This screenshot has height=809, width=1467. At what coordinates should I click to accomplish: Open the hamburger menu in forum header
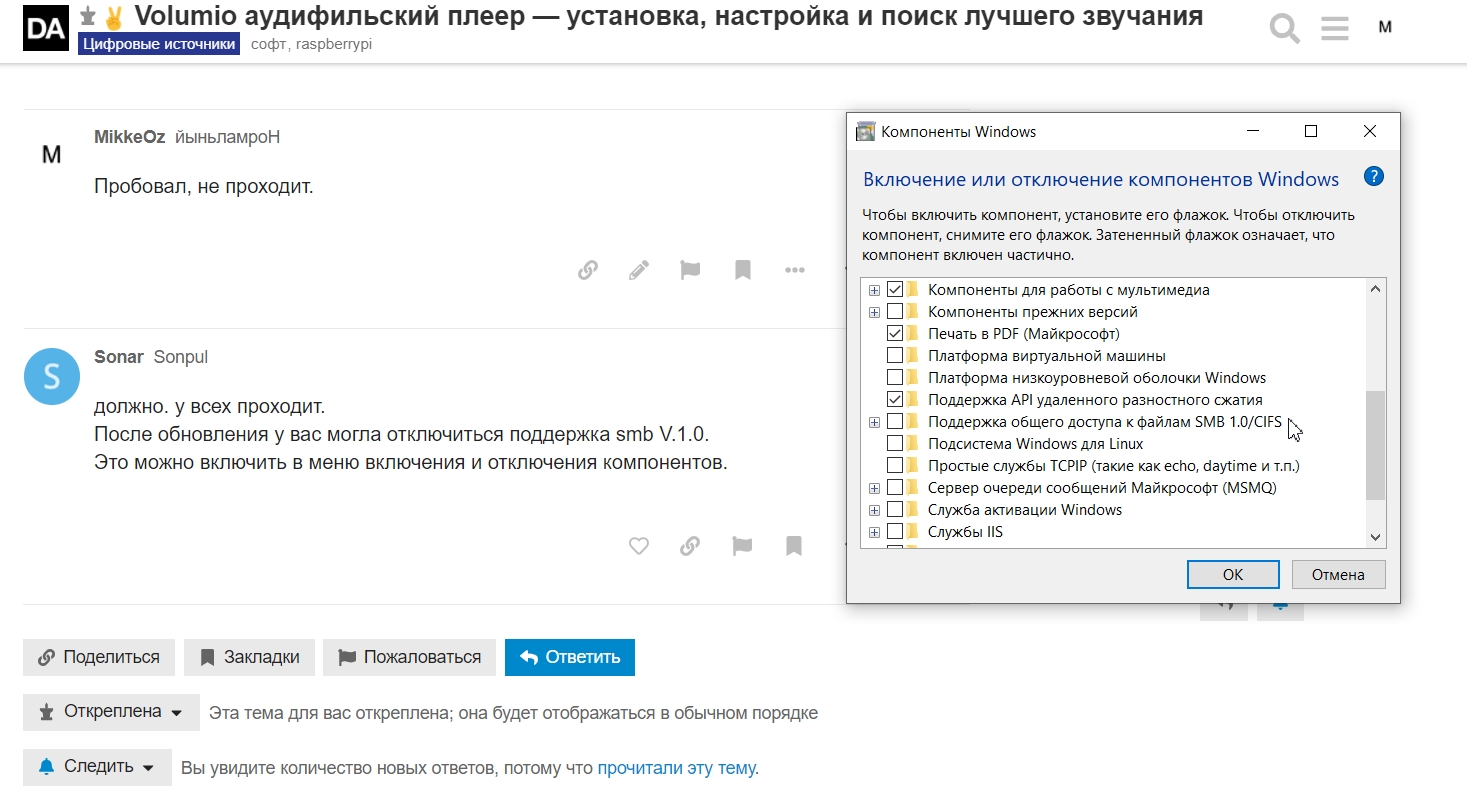pos(1335,28)
